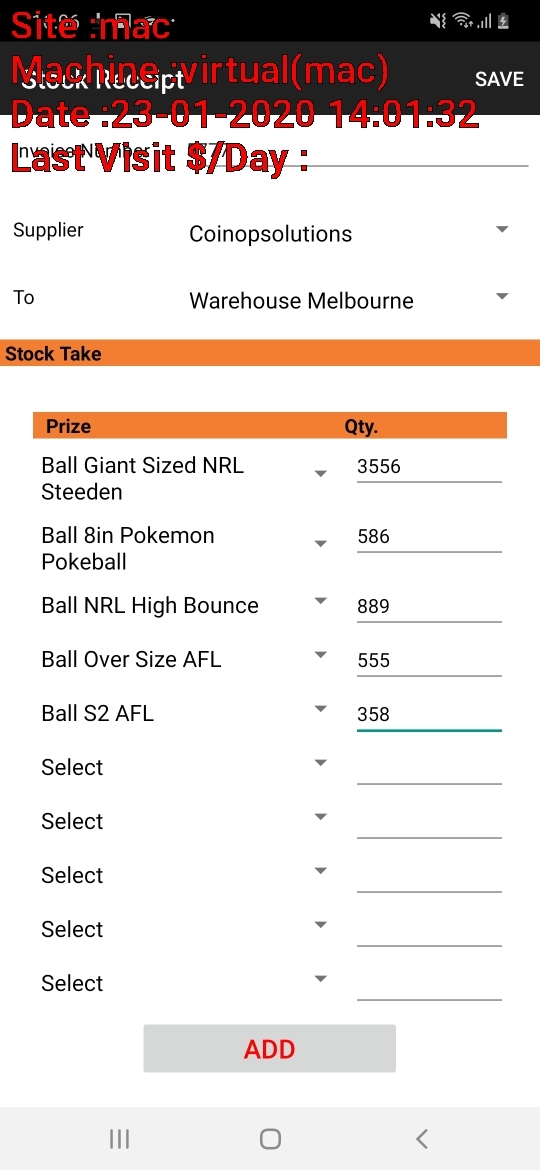Screen dimensions: 540x1170
Task: Edit the quantity field showing 889
Action: pyautogui.click(x=429, y=606)
